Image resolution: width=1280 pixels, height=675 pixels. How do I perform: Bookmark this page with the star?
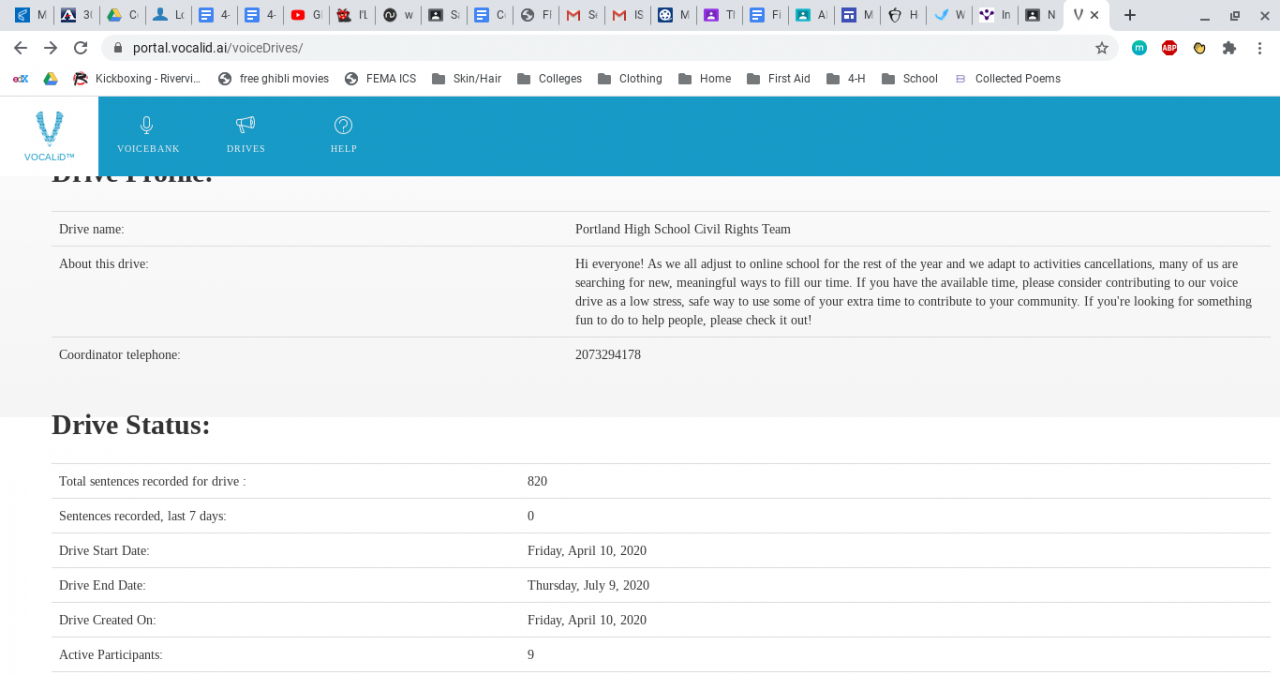click(1102, 48)
